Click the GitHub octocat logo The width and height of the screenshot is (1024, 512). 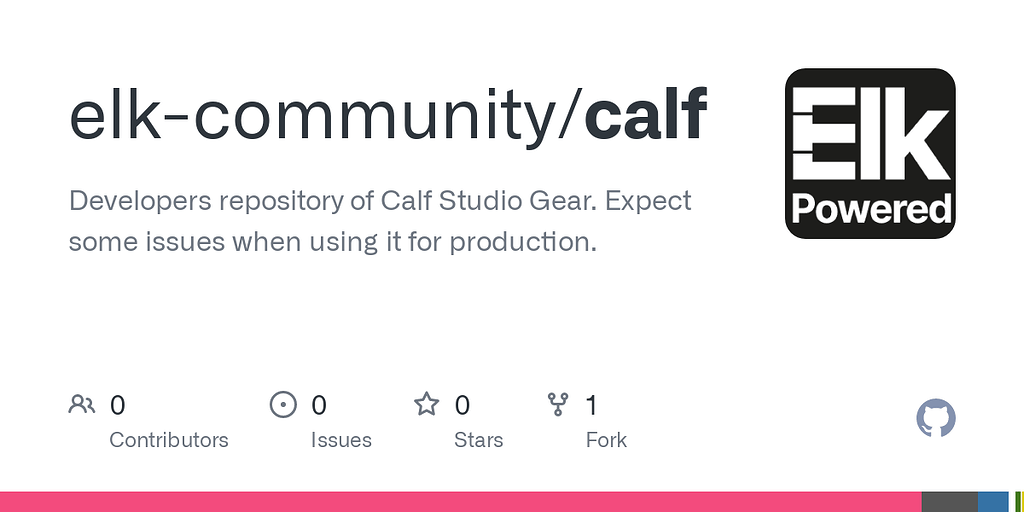(936, 418)
